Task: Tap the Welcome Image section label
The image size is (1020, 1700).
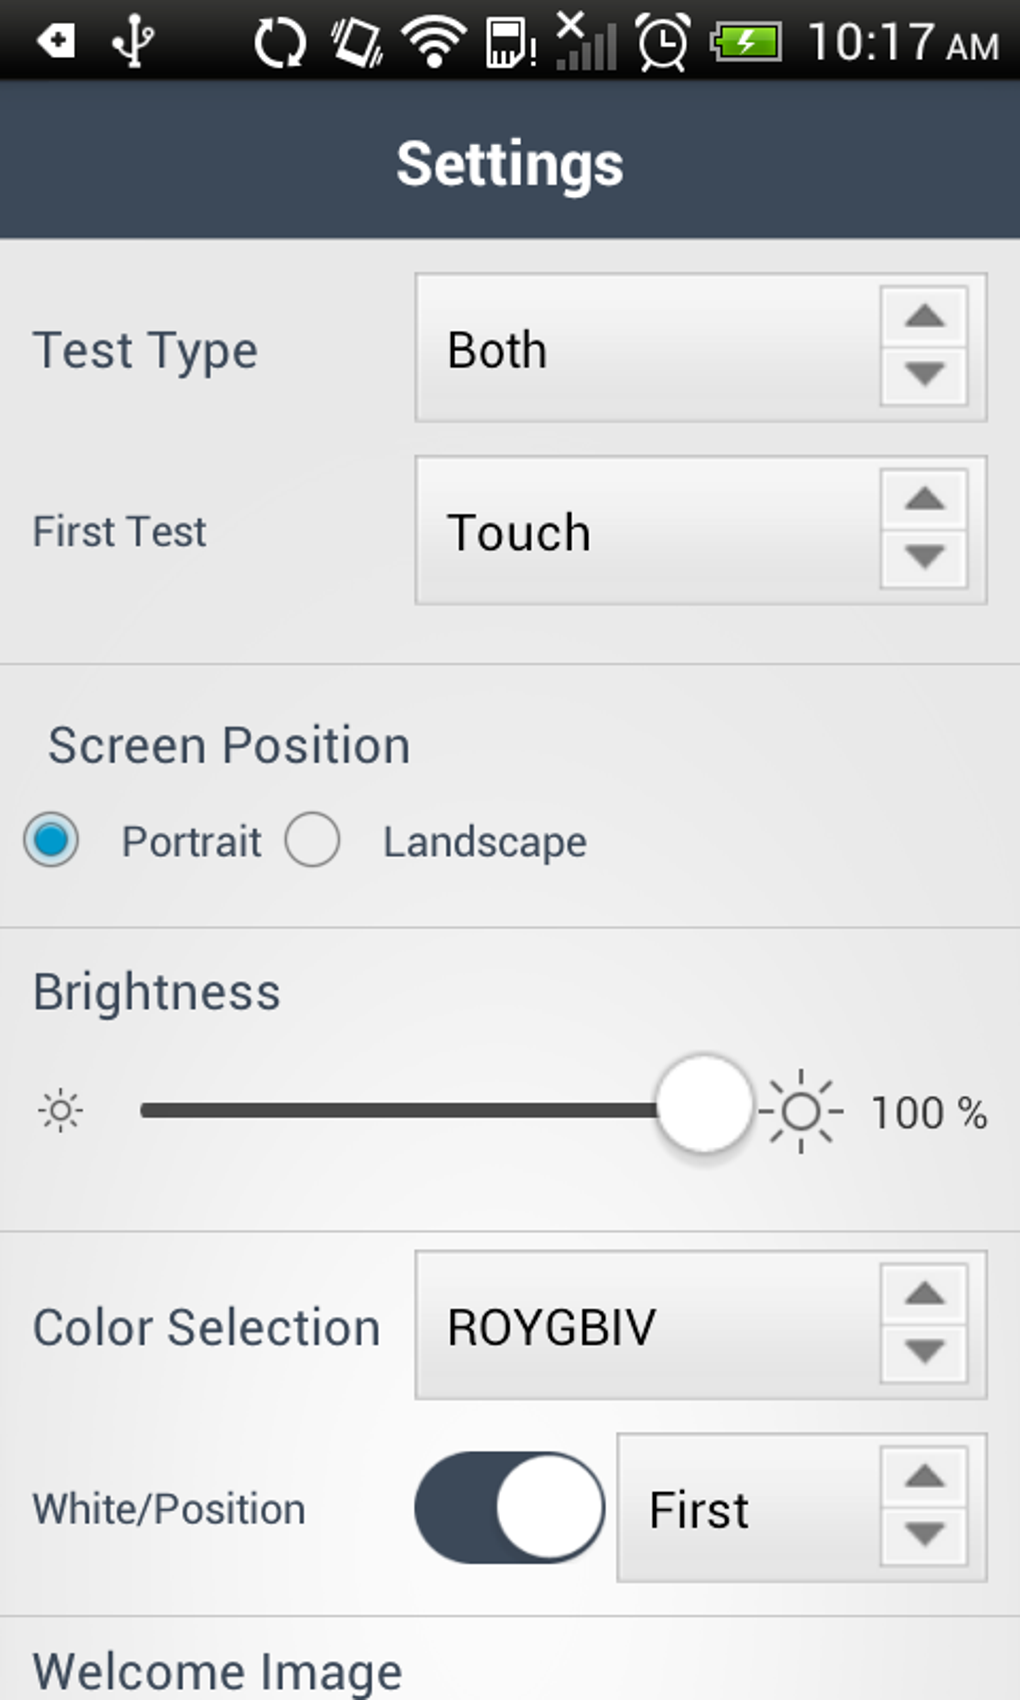Action: coord(217,1670)
